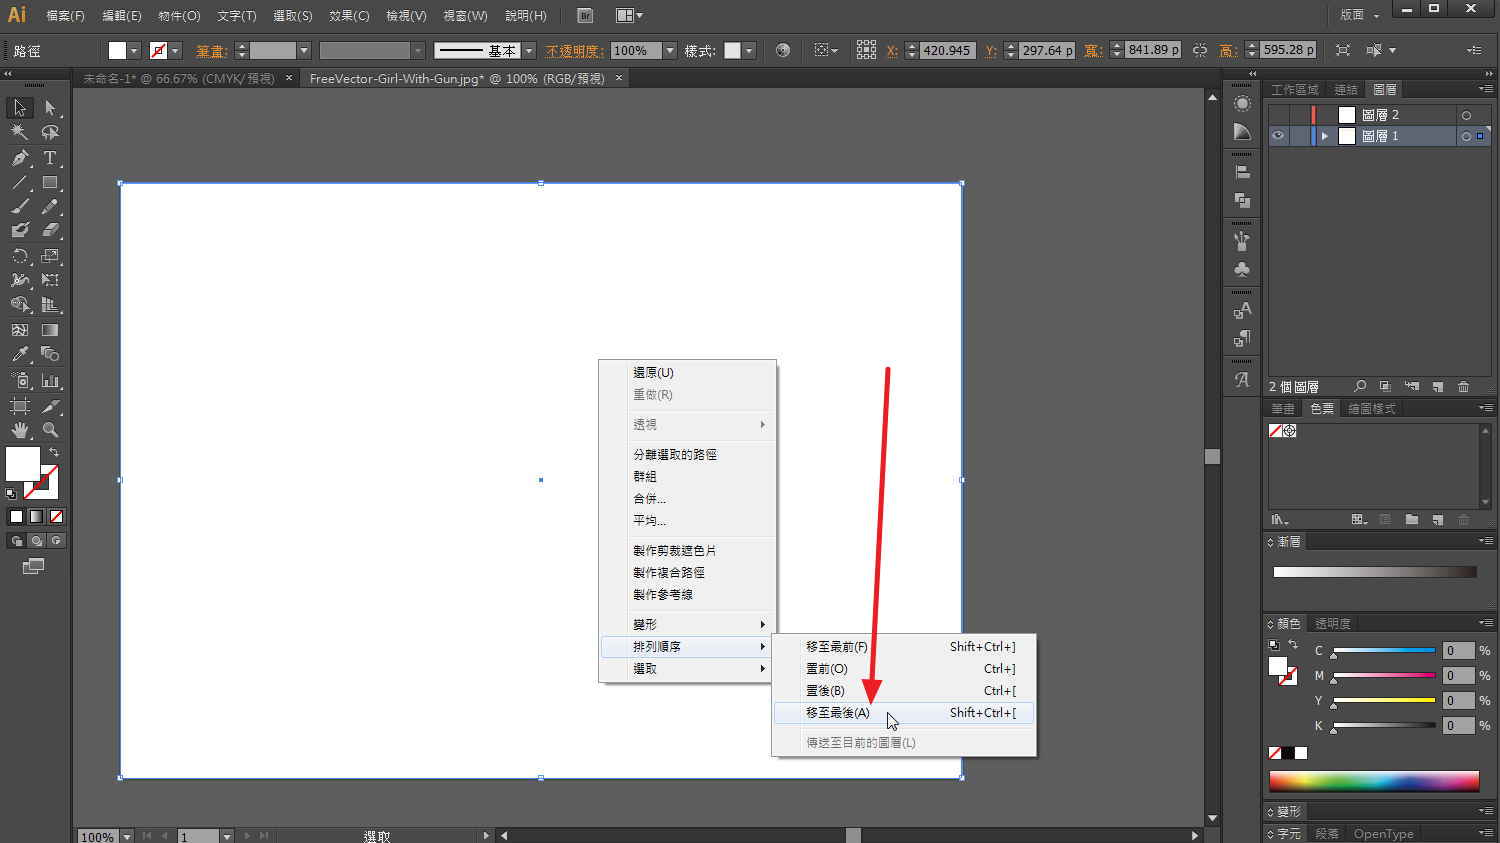Choose 移至最後(A) from context submenu
This screenshot has height=843, width=1500.
904,713
